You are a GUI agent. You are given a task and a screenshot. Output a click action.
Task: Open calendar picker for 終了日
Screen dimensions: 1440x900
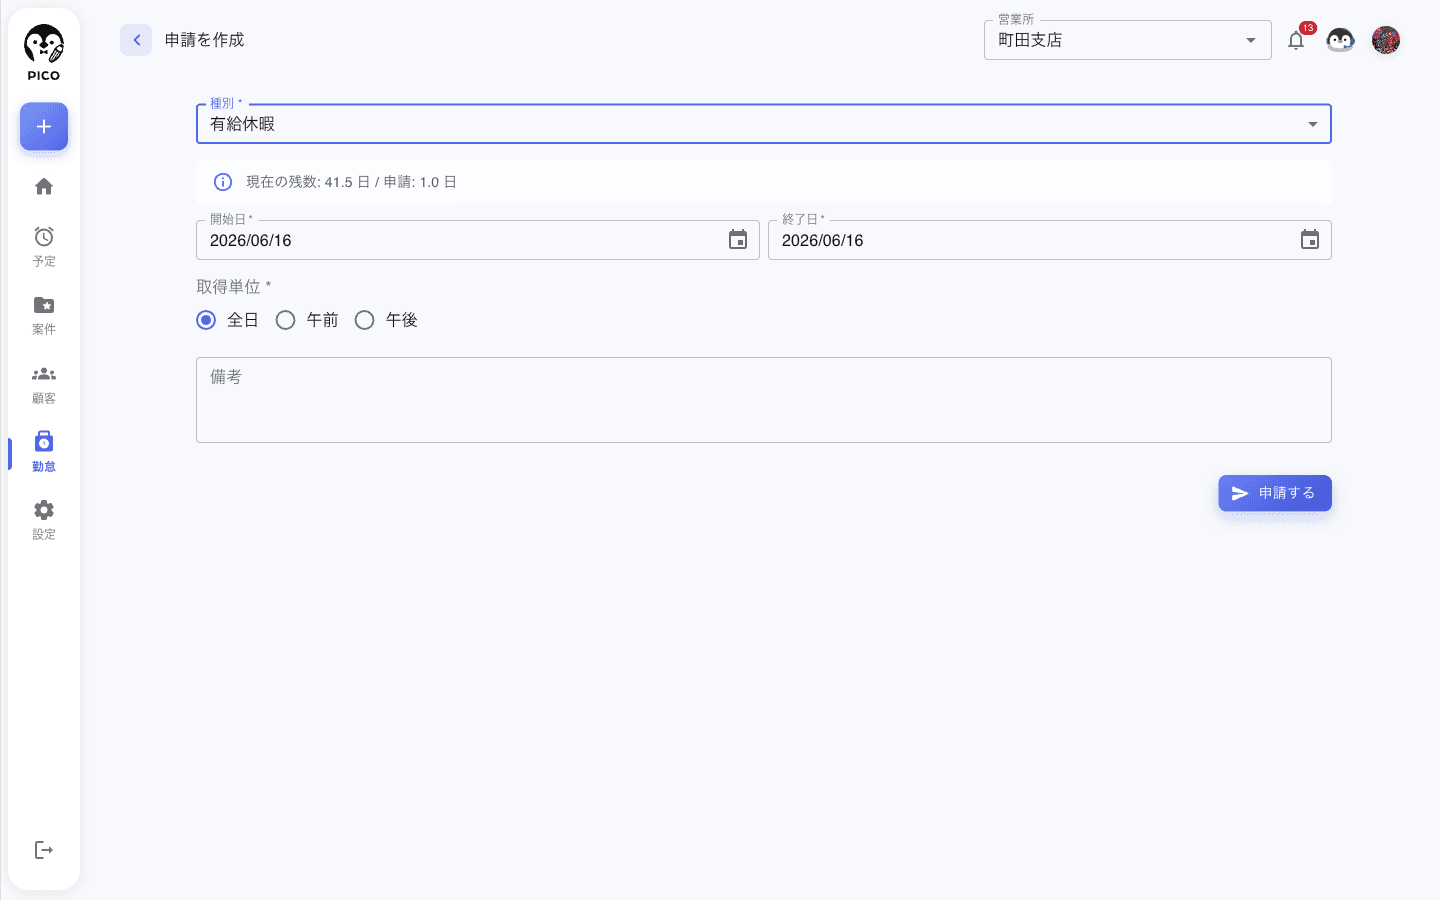tap(1310, 240)
